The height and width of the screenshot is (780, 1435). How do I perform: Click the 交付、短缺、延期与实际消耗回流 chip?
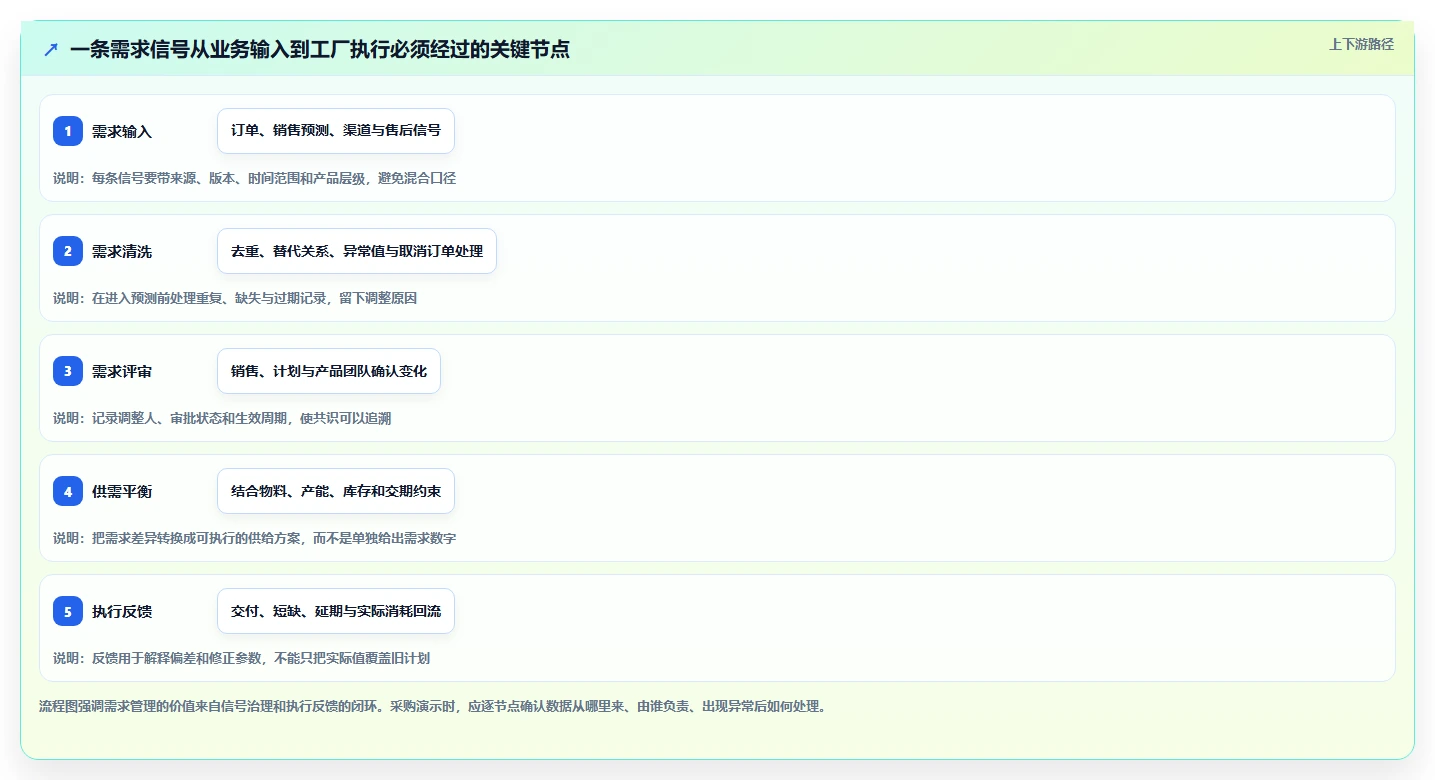[x=336, y=611]
